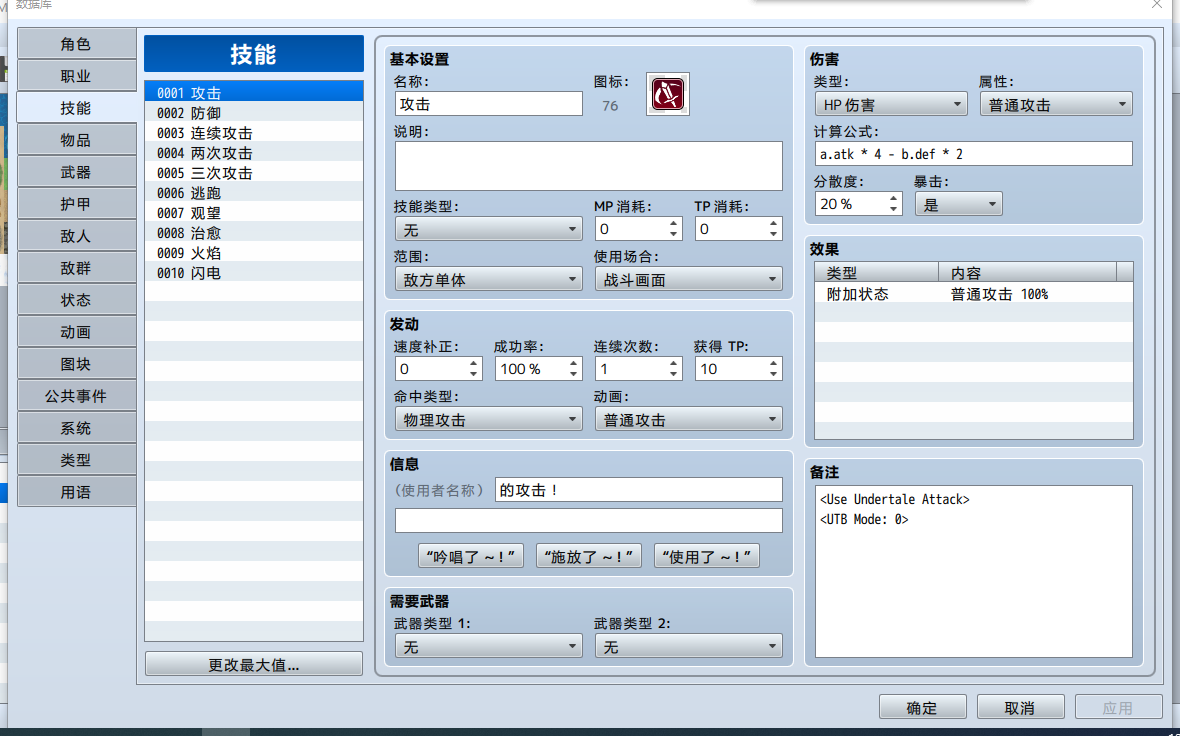Open the 使用场合 dropdown
The width and height of the screenshot is (1180, 736).
pos(688,279)
